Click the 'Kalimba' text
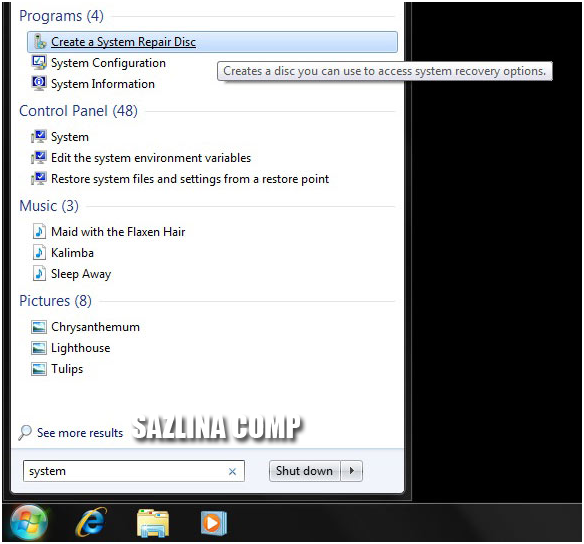The width and height of the screenshot is (584, 544). coord(72,253)
